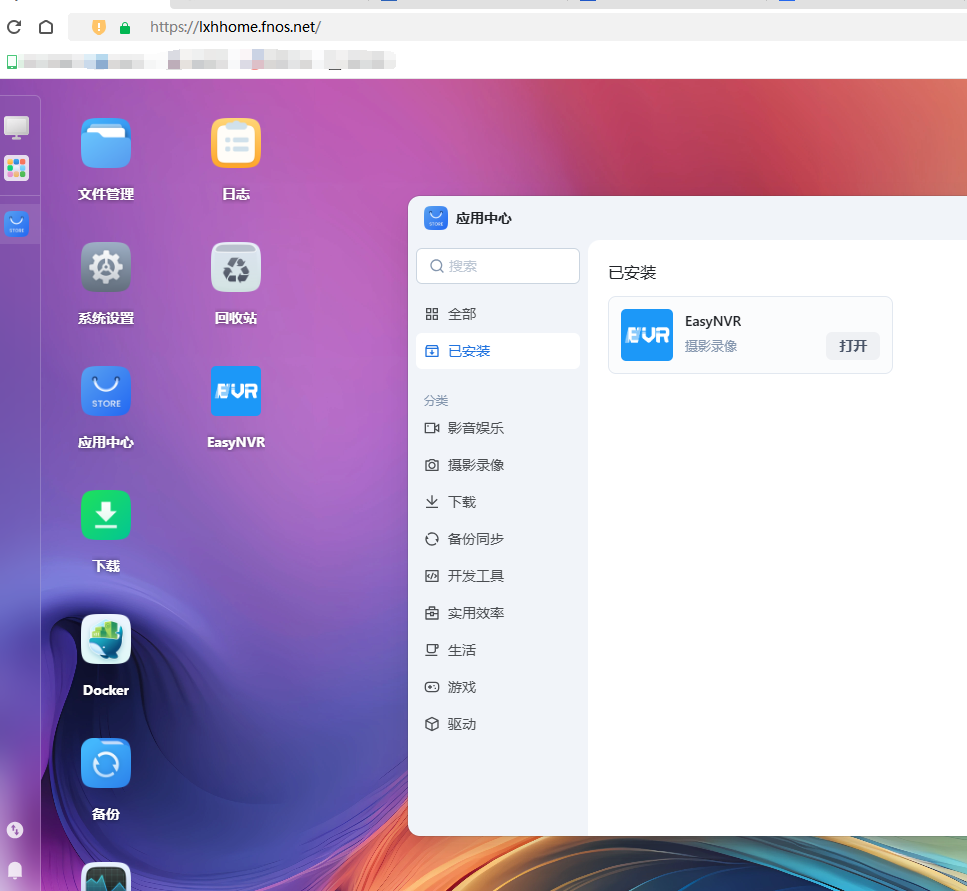Select 全部 in the app center sidebar
The image size is (967, 891).
498,314
